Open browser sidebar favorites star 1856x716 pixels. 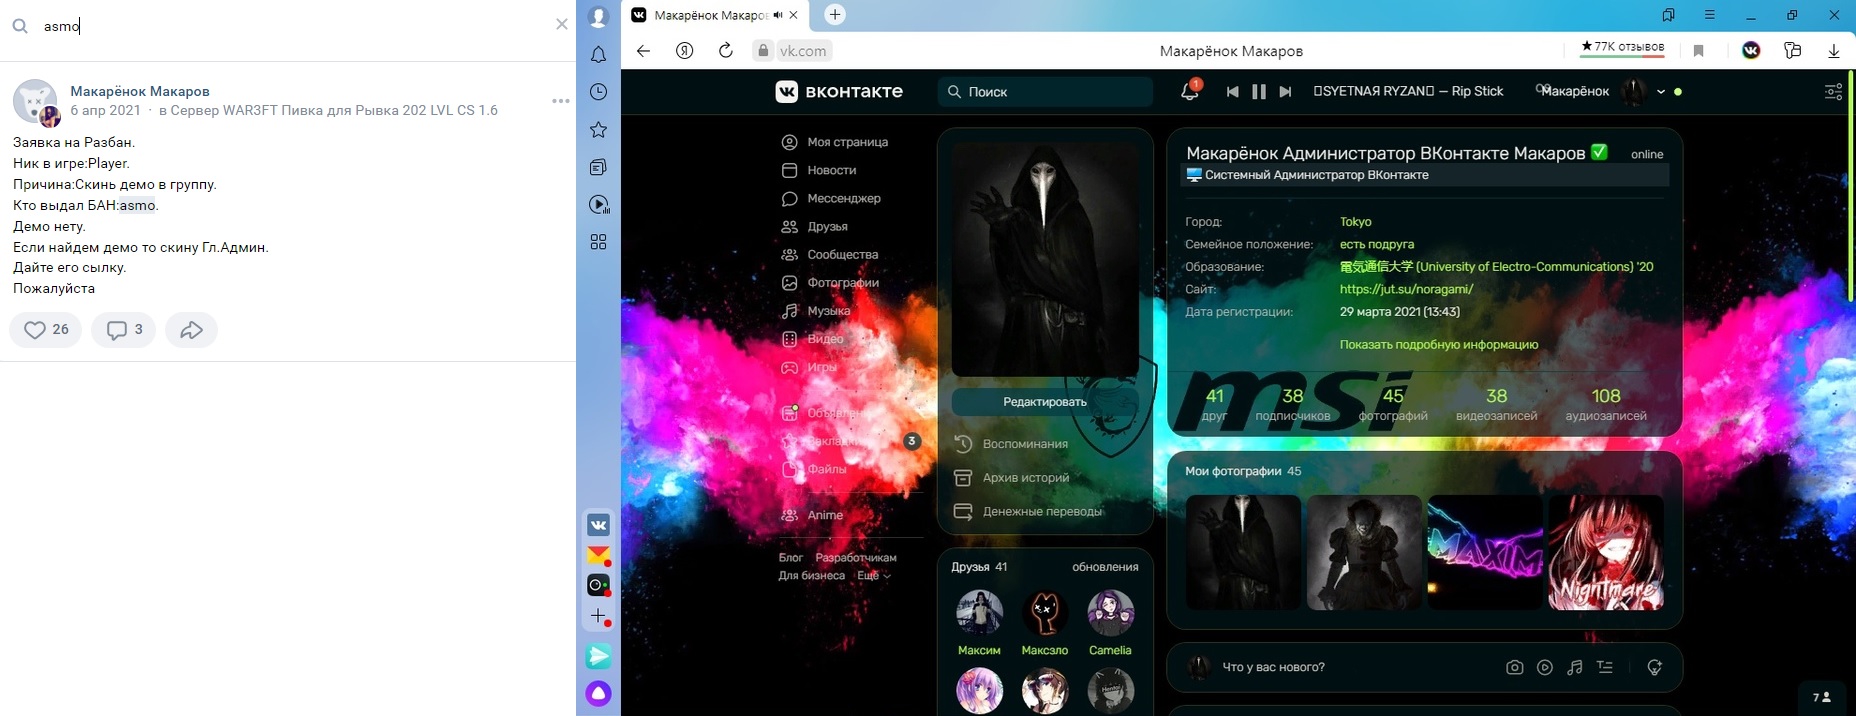coord(598,130)
